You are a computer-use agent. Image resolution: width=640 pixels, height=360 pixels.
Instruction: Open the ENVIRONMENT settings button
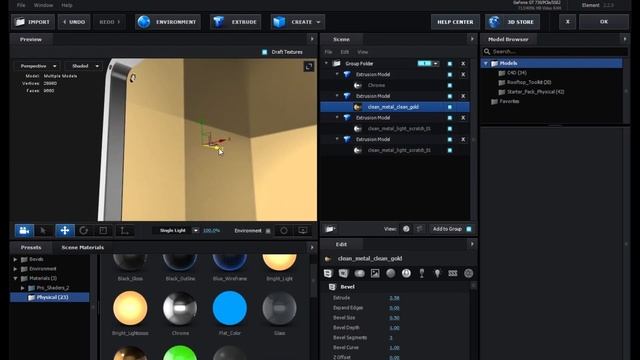point(168,22)
